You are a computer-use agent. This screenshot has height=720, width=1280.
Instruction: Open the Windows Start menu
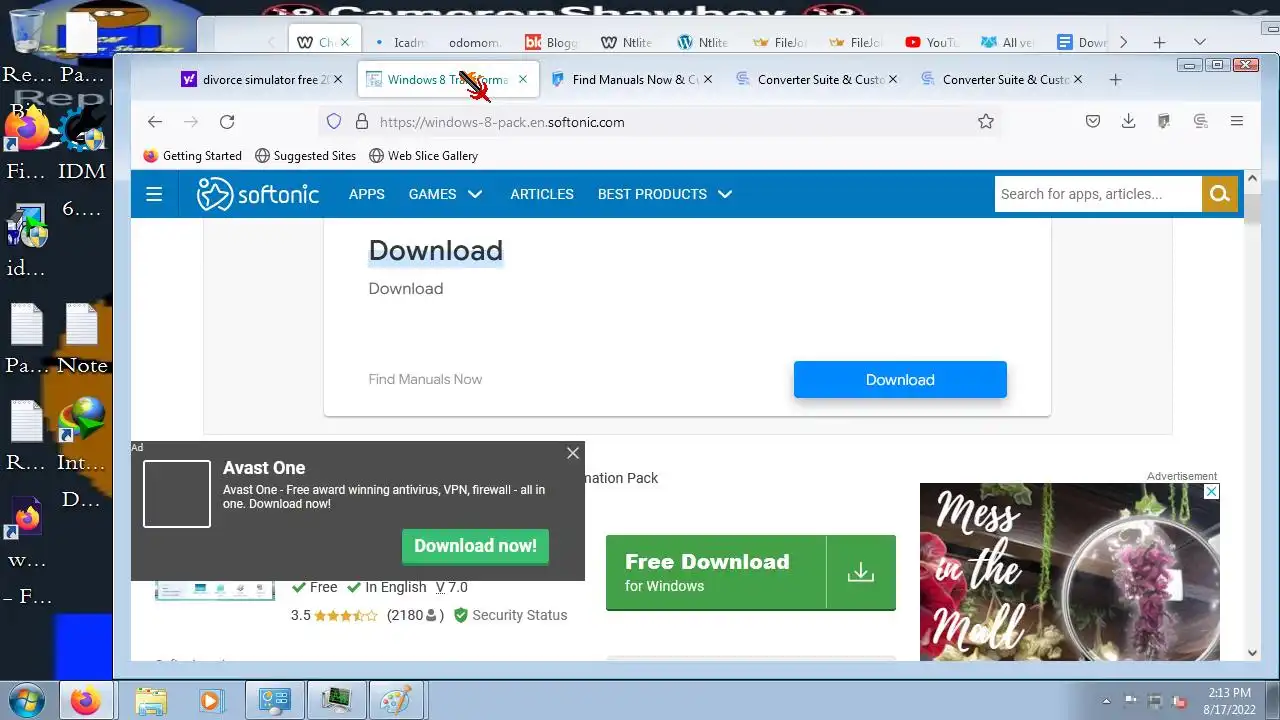coord(27,700)
